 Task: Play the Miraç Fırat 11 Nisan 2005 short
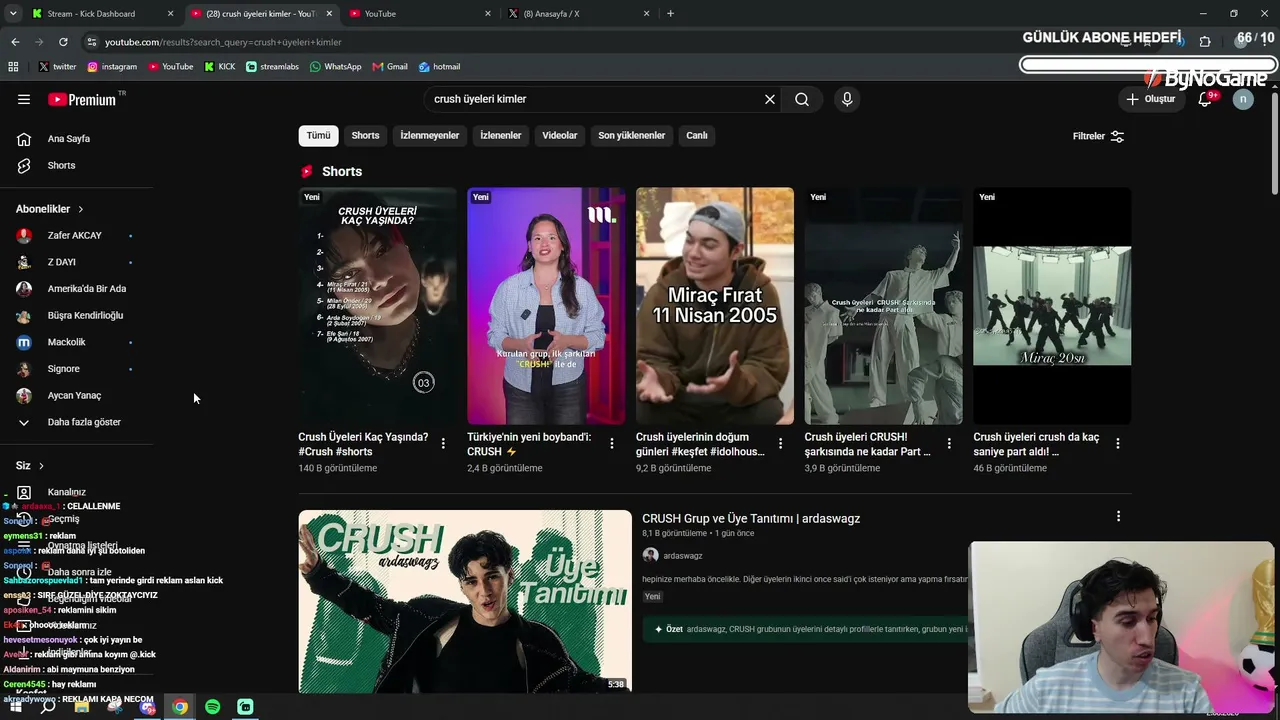click(x=715, y=306)
